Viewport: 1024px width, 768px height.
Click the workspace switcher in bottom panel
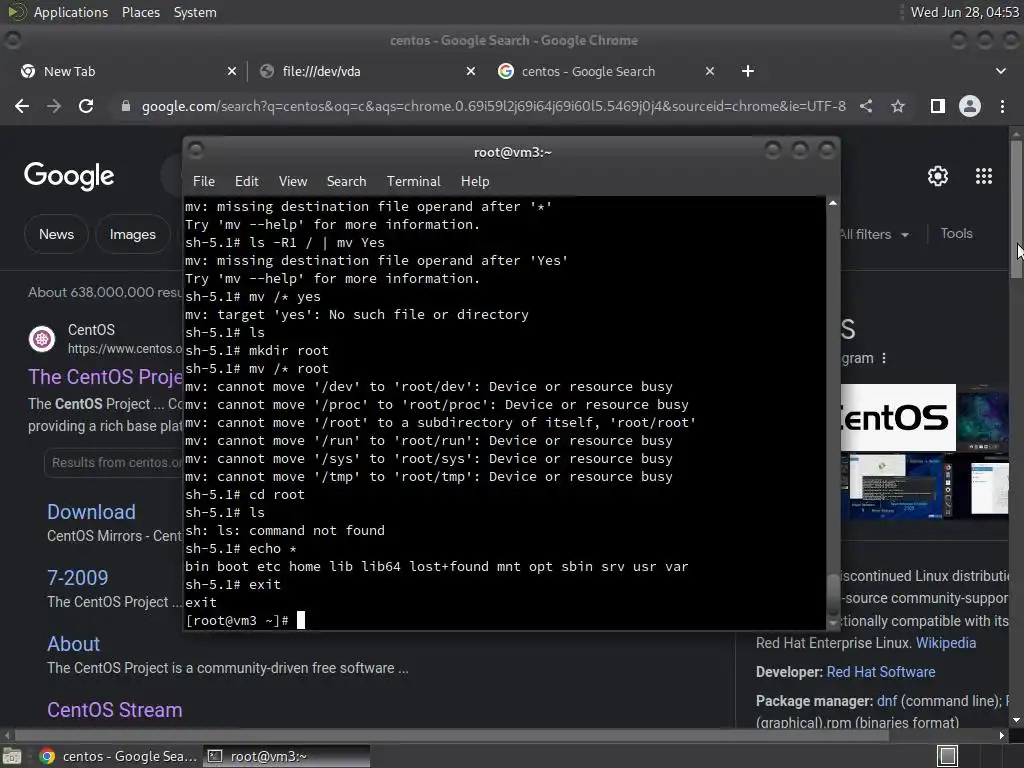[947, 756]
